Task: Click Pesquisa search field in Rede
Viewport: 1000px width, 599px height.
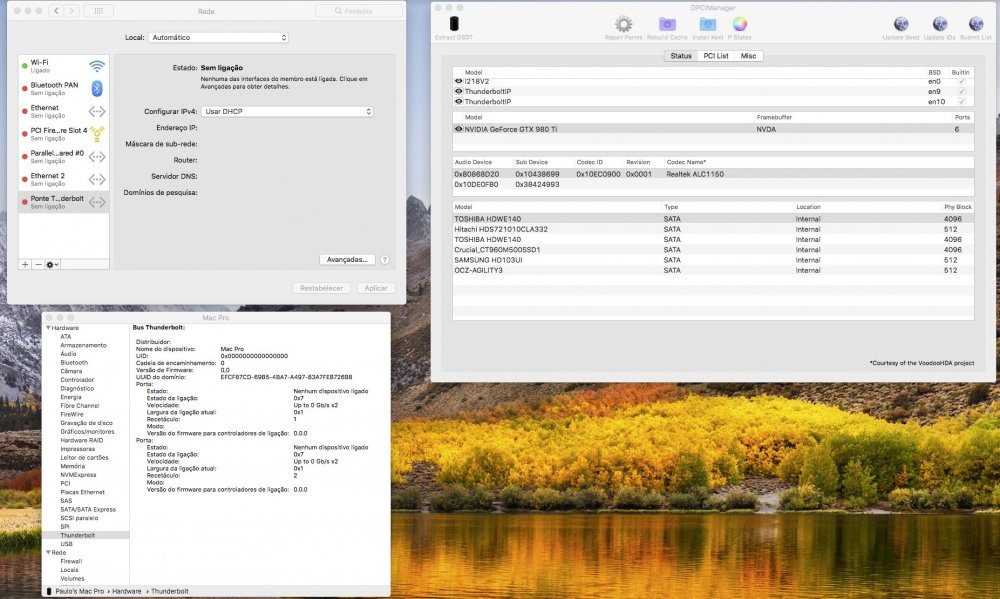Action: click(x=359, y=11)
